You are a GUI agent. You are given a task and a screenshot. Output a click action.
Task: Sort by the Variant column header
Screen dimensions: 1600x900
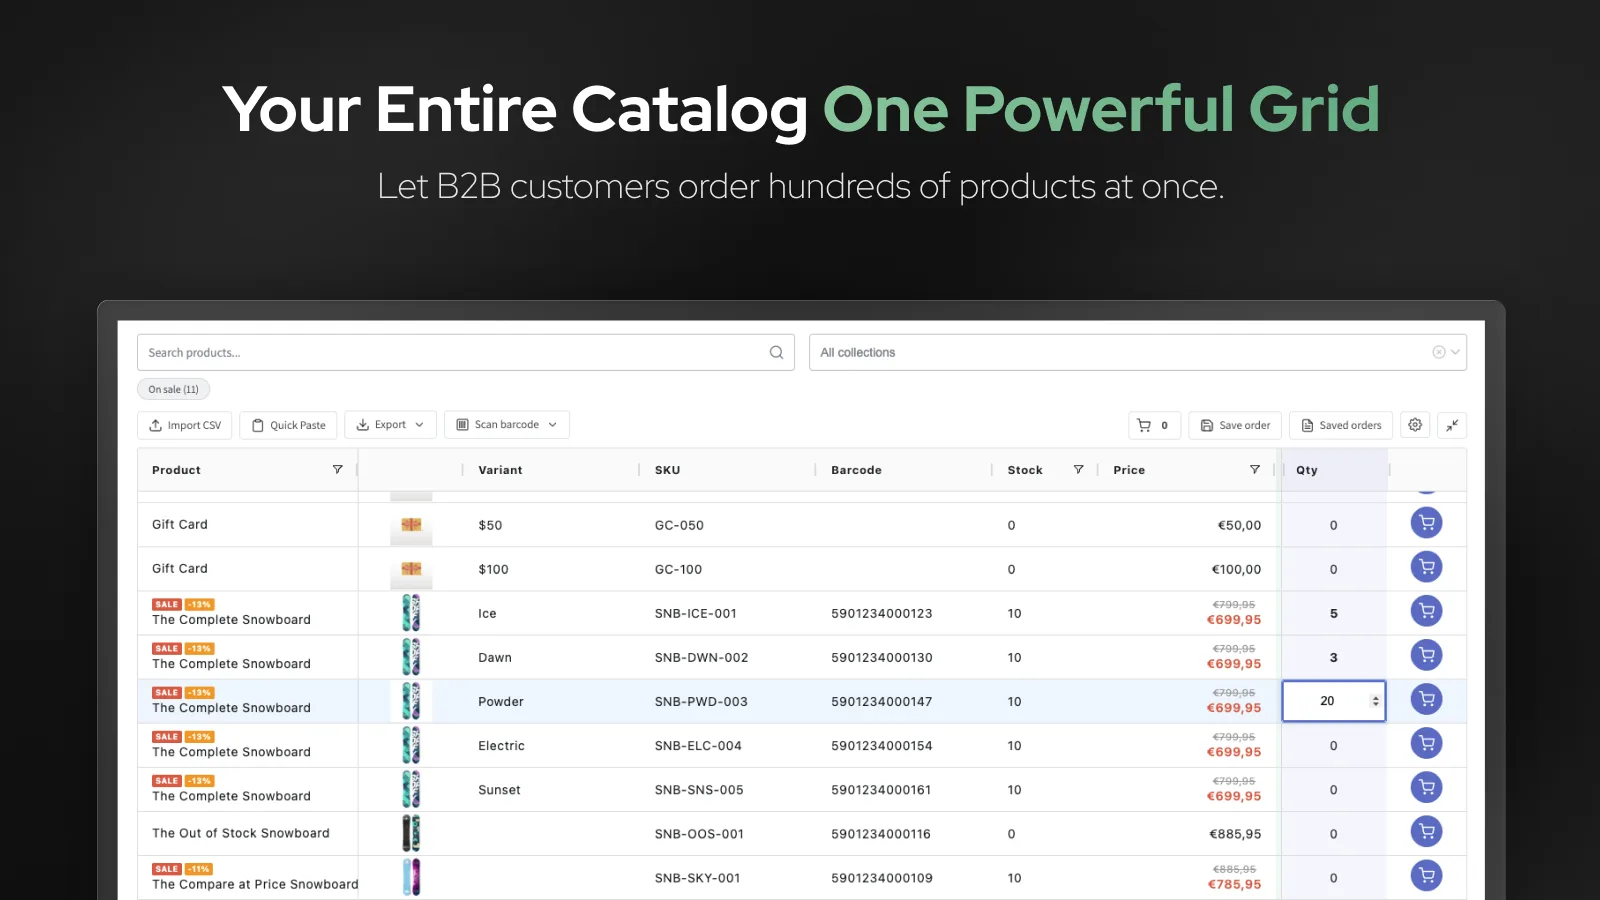click(x=500, y=470)
